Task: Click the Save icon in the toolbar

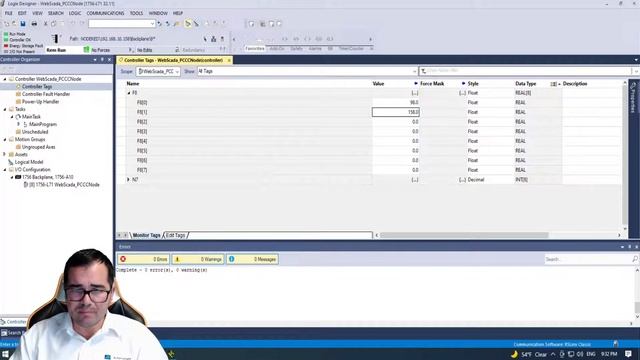Action: [x=23, y=24]
